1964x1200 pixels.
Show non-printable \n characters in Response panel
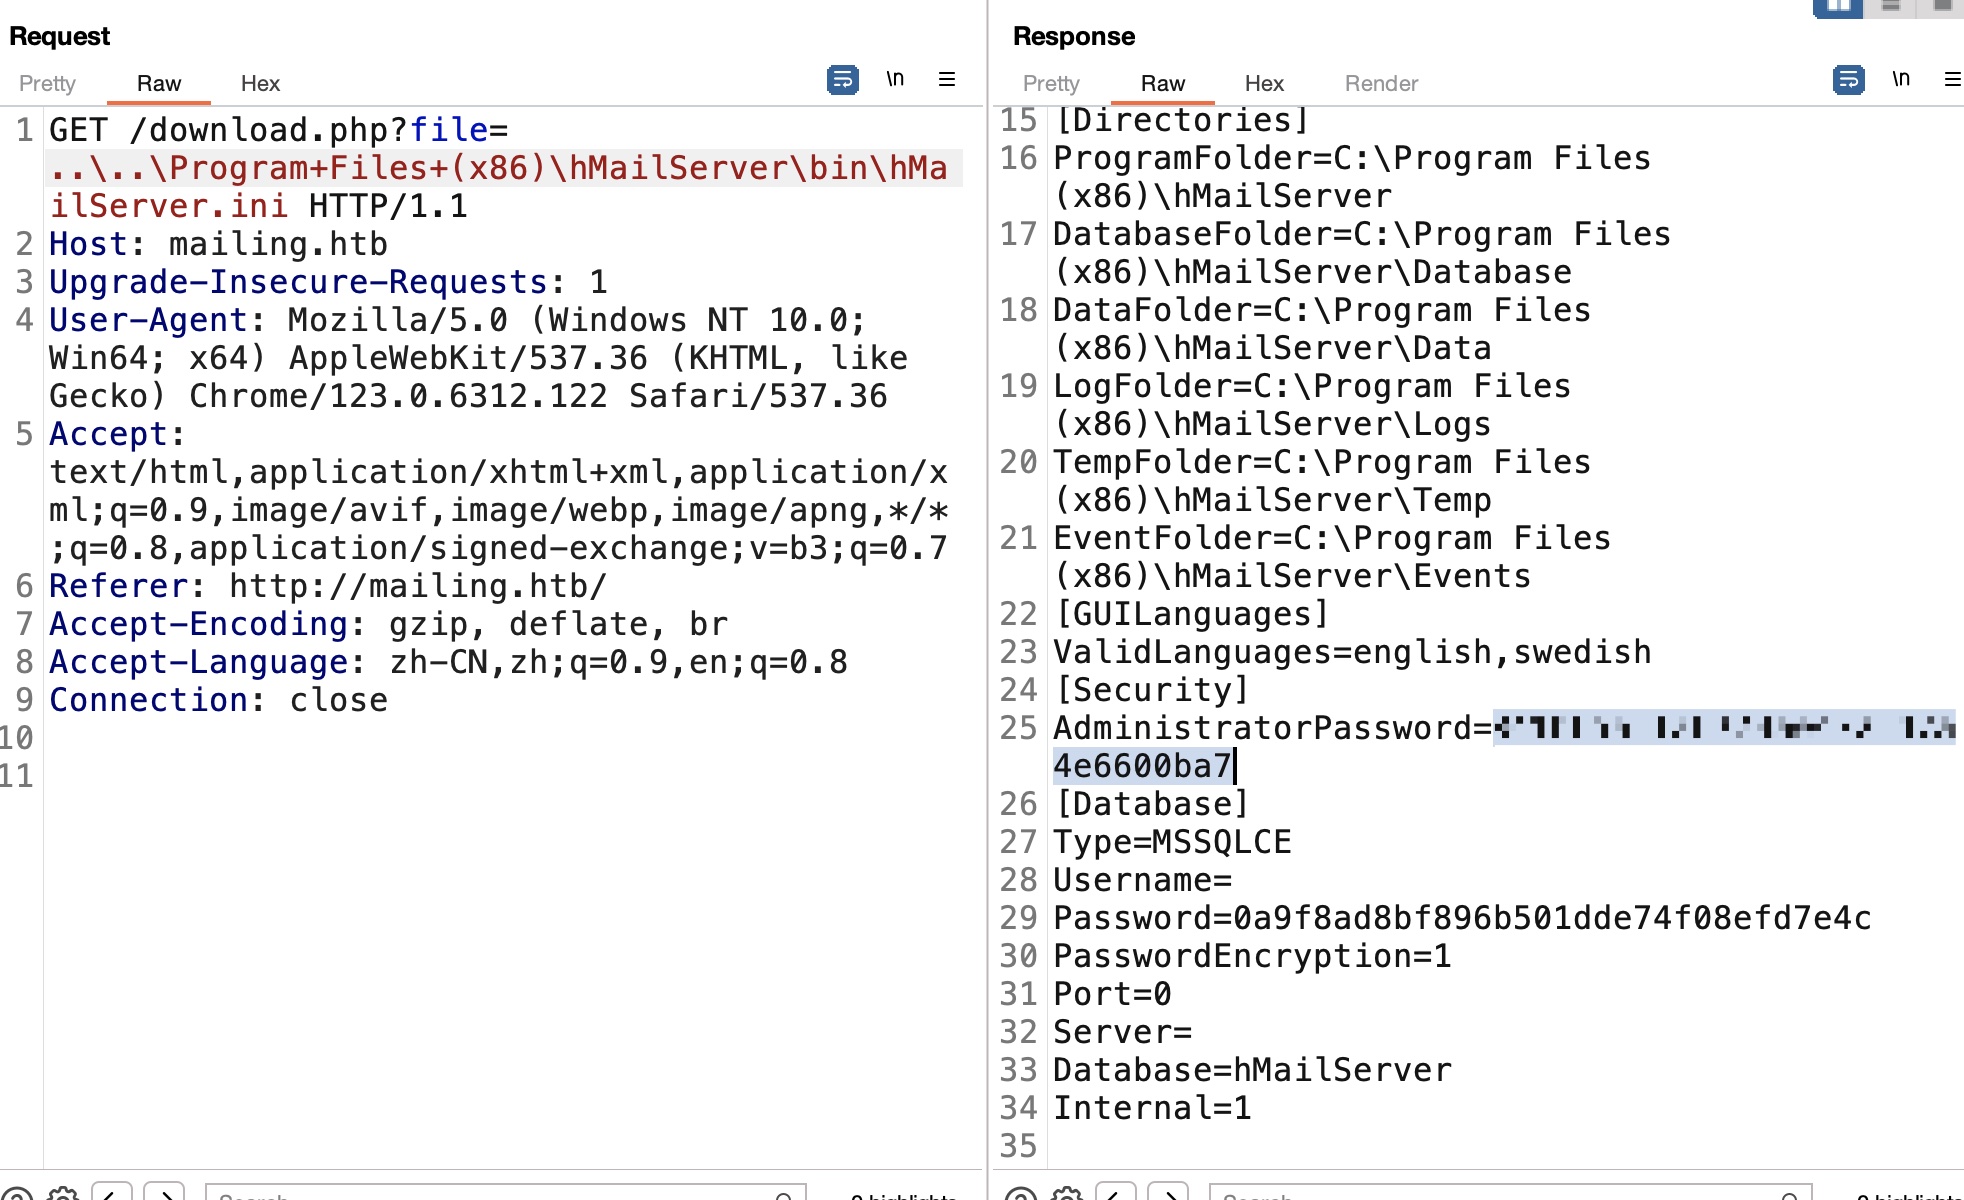pyautogui.click(x=1901, y=79)
